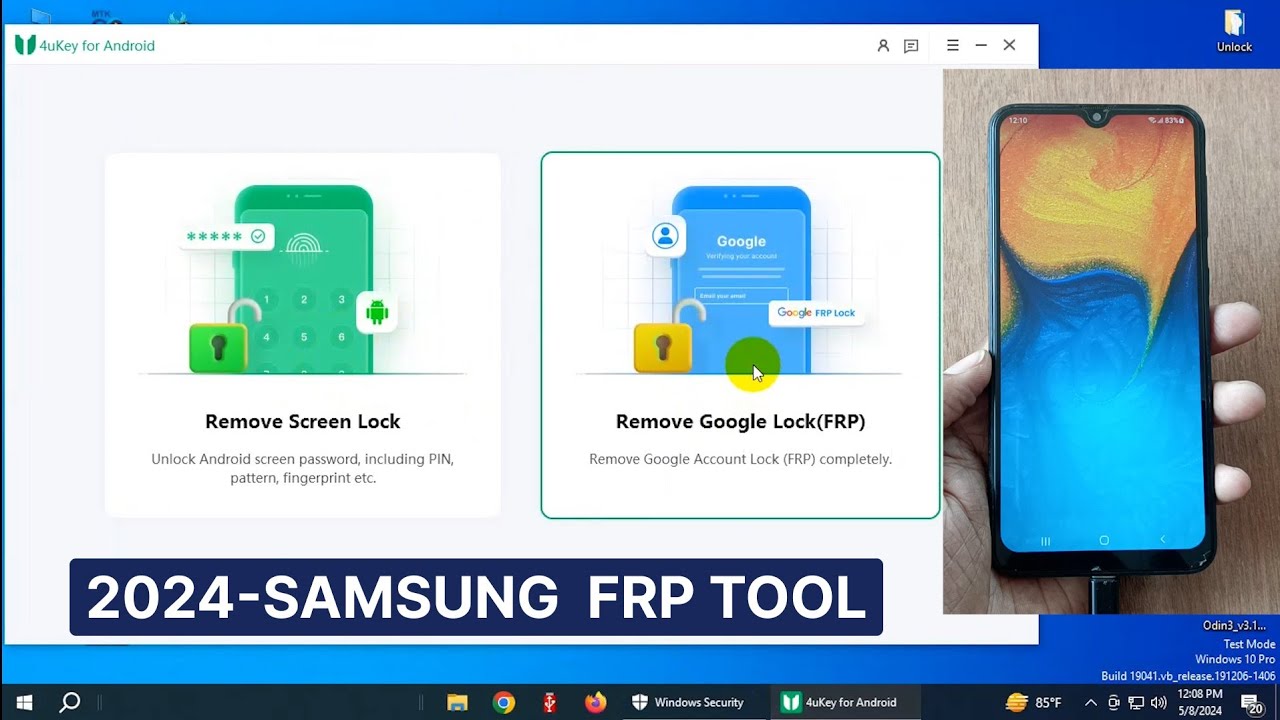Click the Google FRP Lock badge illustration
The image size is (1280, 720).
click(817, 313)
